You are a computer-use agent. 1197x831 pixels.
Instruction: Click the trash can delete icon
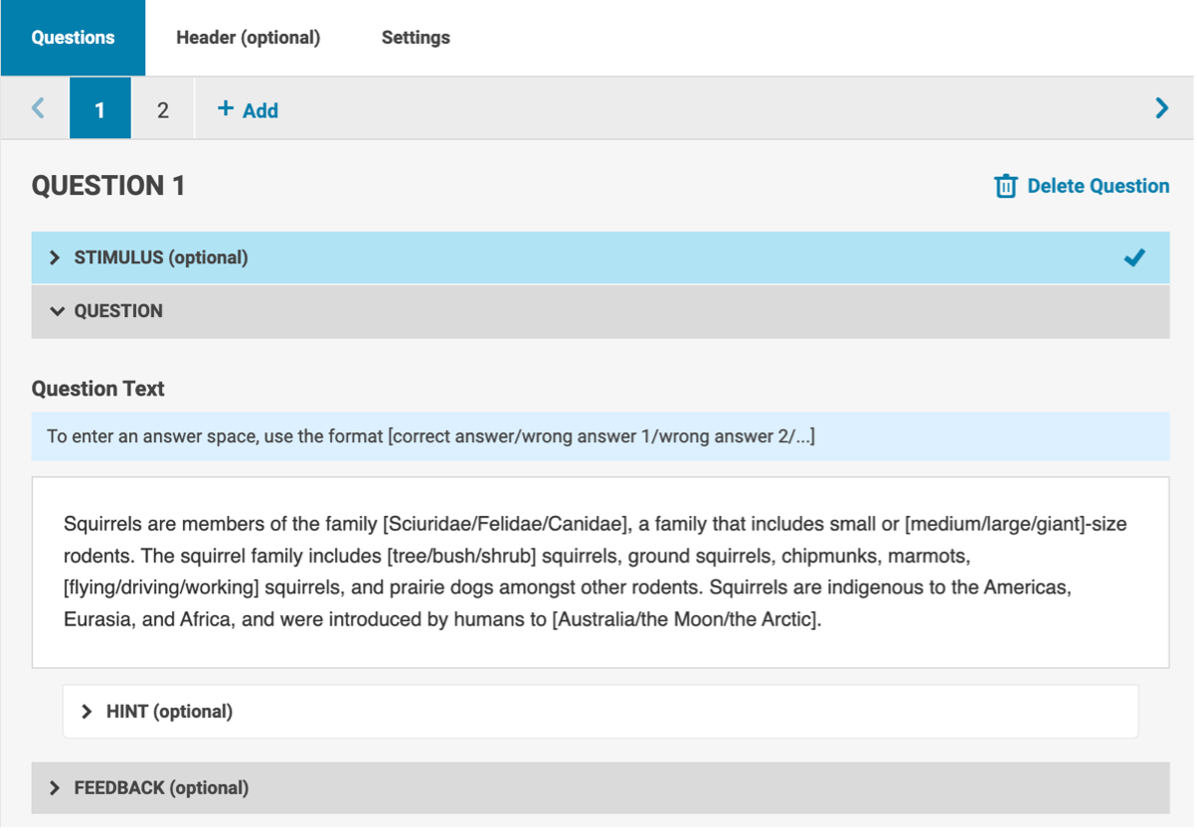click(1005, 185)
